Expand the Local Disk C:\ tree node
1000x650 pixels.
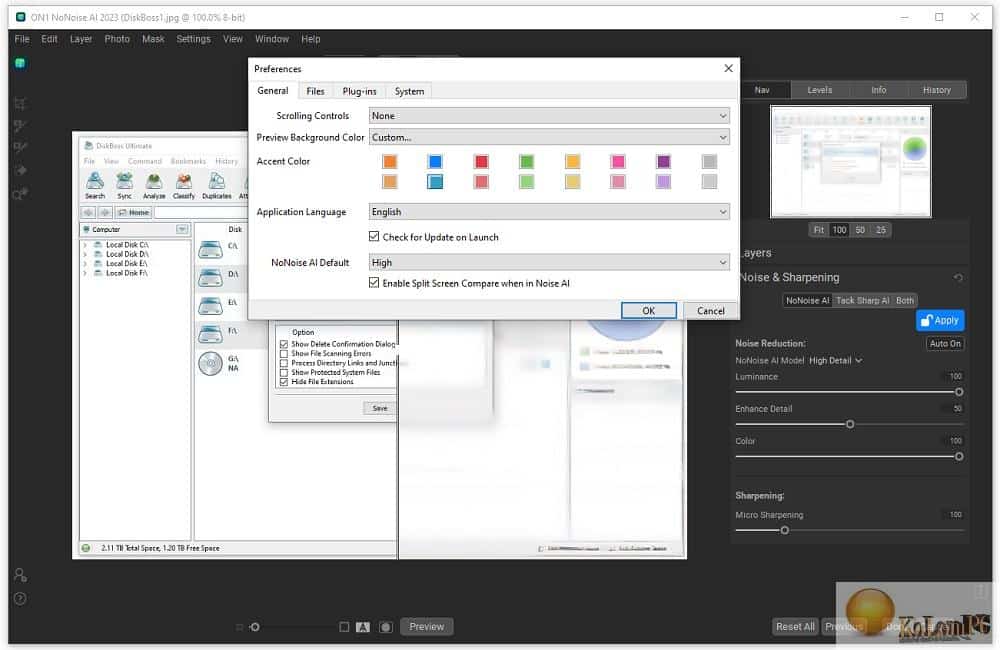85,245
